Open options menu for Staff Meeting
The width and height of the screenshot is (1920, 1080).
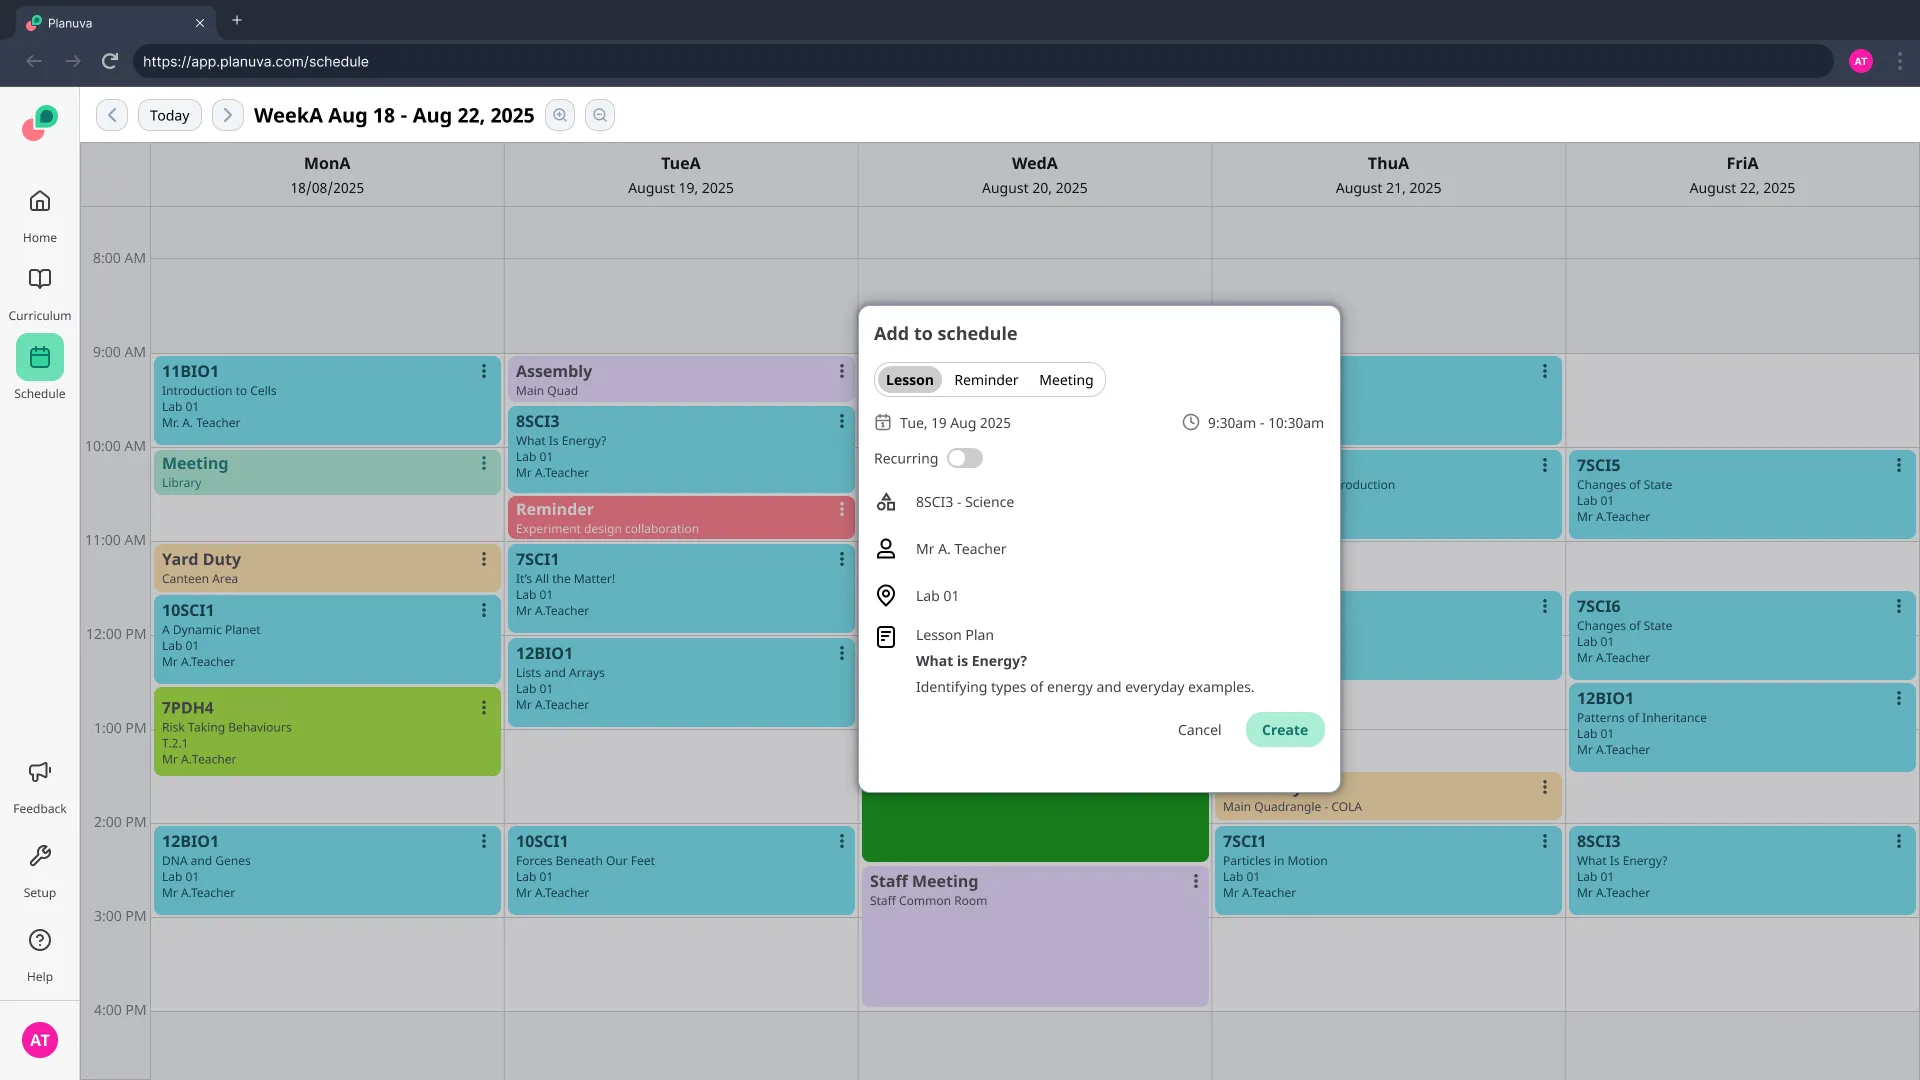point(1195,881)
